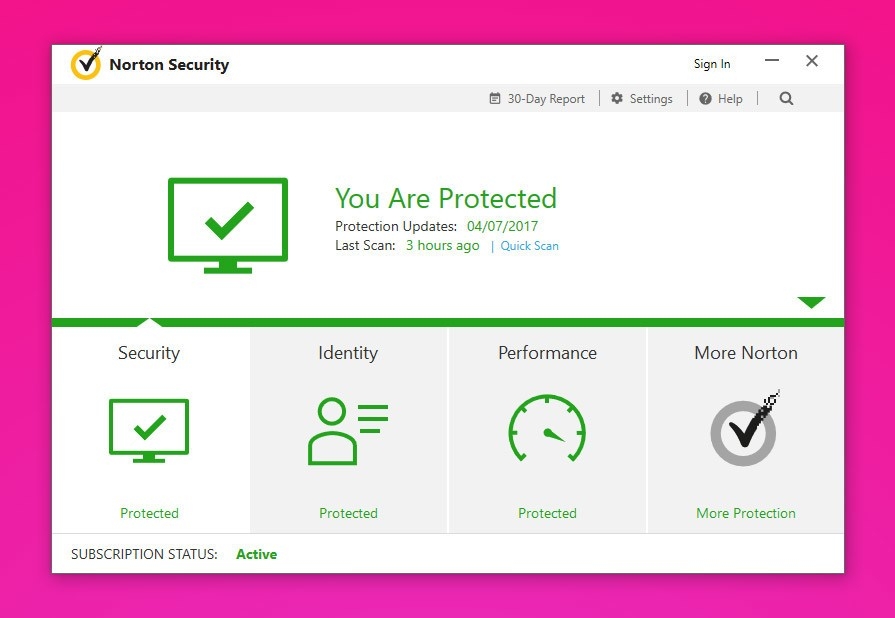
Task: Switch to the Identity tab
Action: pyautogui.click(x=348, y=353)
